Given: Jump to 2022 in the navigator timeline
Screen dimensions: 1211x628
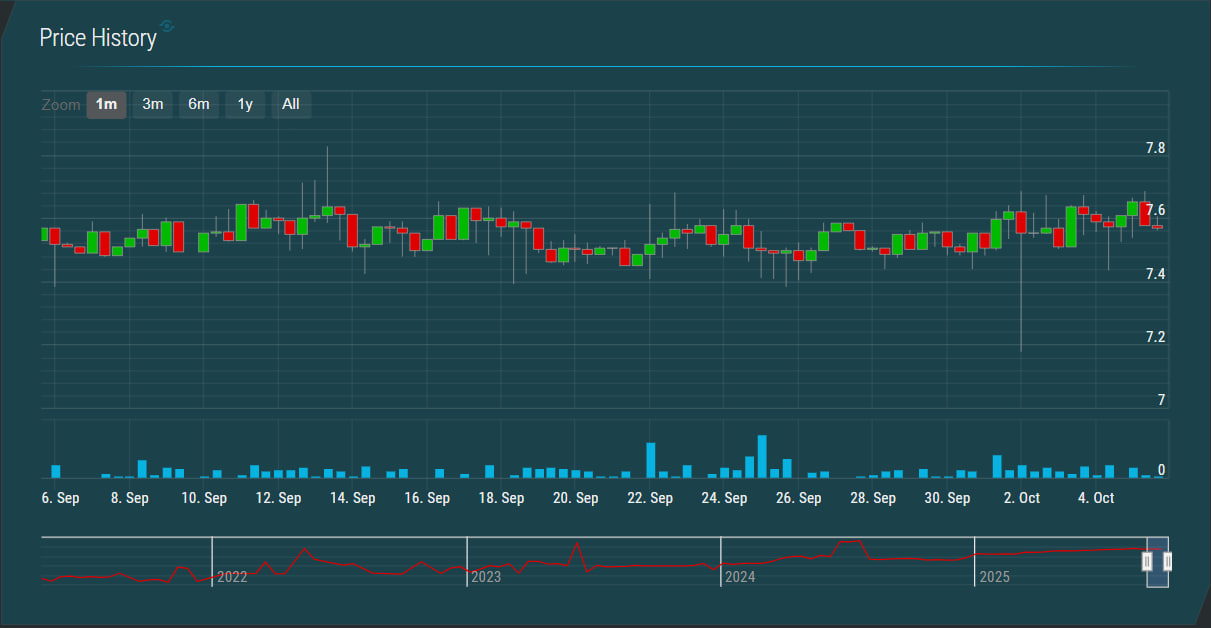Looking at the screenshot, I should pyautogui.click(x=232, y=577).
